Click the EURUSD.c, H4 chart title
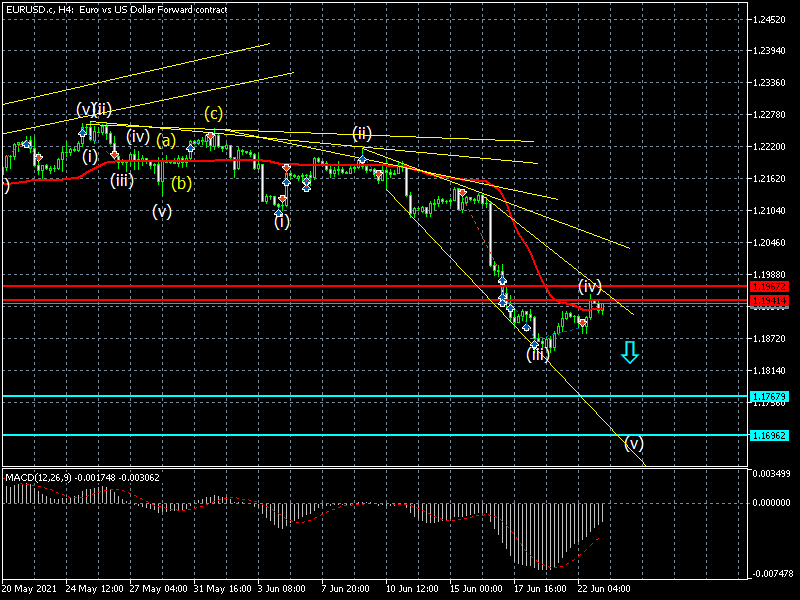The width and height of the screenshot is (800, 600). coord(116,9)
